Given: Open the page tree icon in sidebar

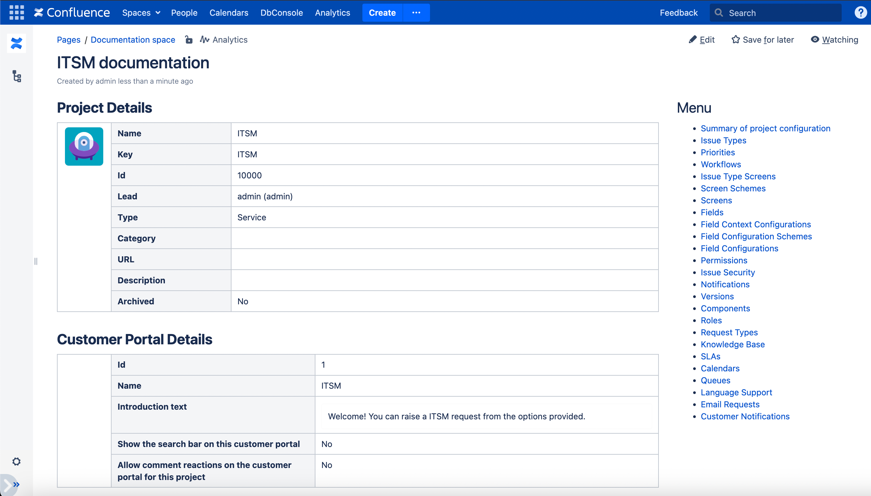Looking at the screenshot, I should pos(17,76).
